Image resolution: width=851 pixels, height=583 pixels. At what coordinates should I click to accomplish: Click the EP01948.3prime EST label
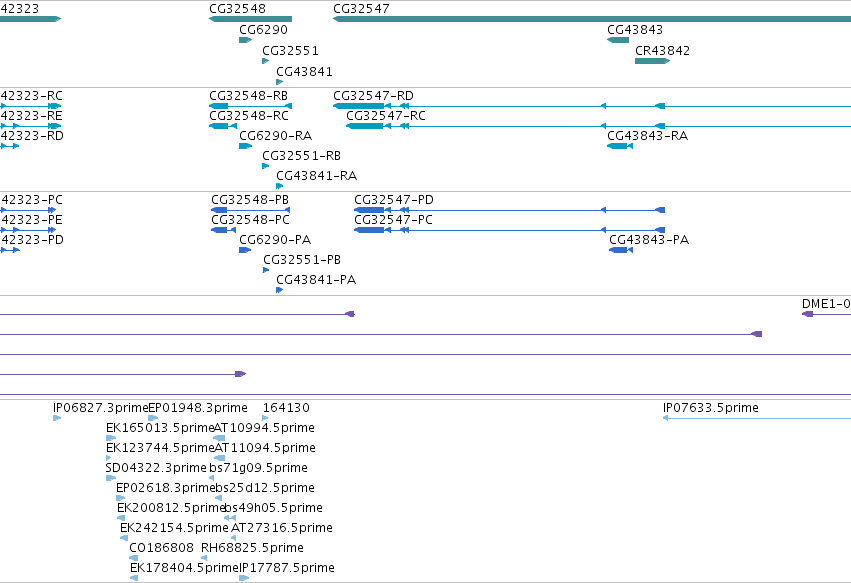(x=198, y=408)
